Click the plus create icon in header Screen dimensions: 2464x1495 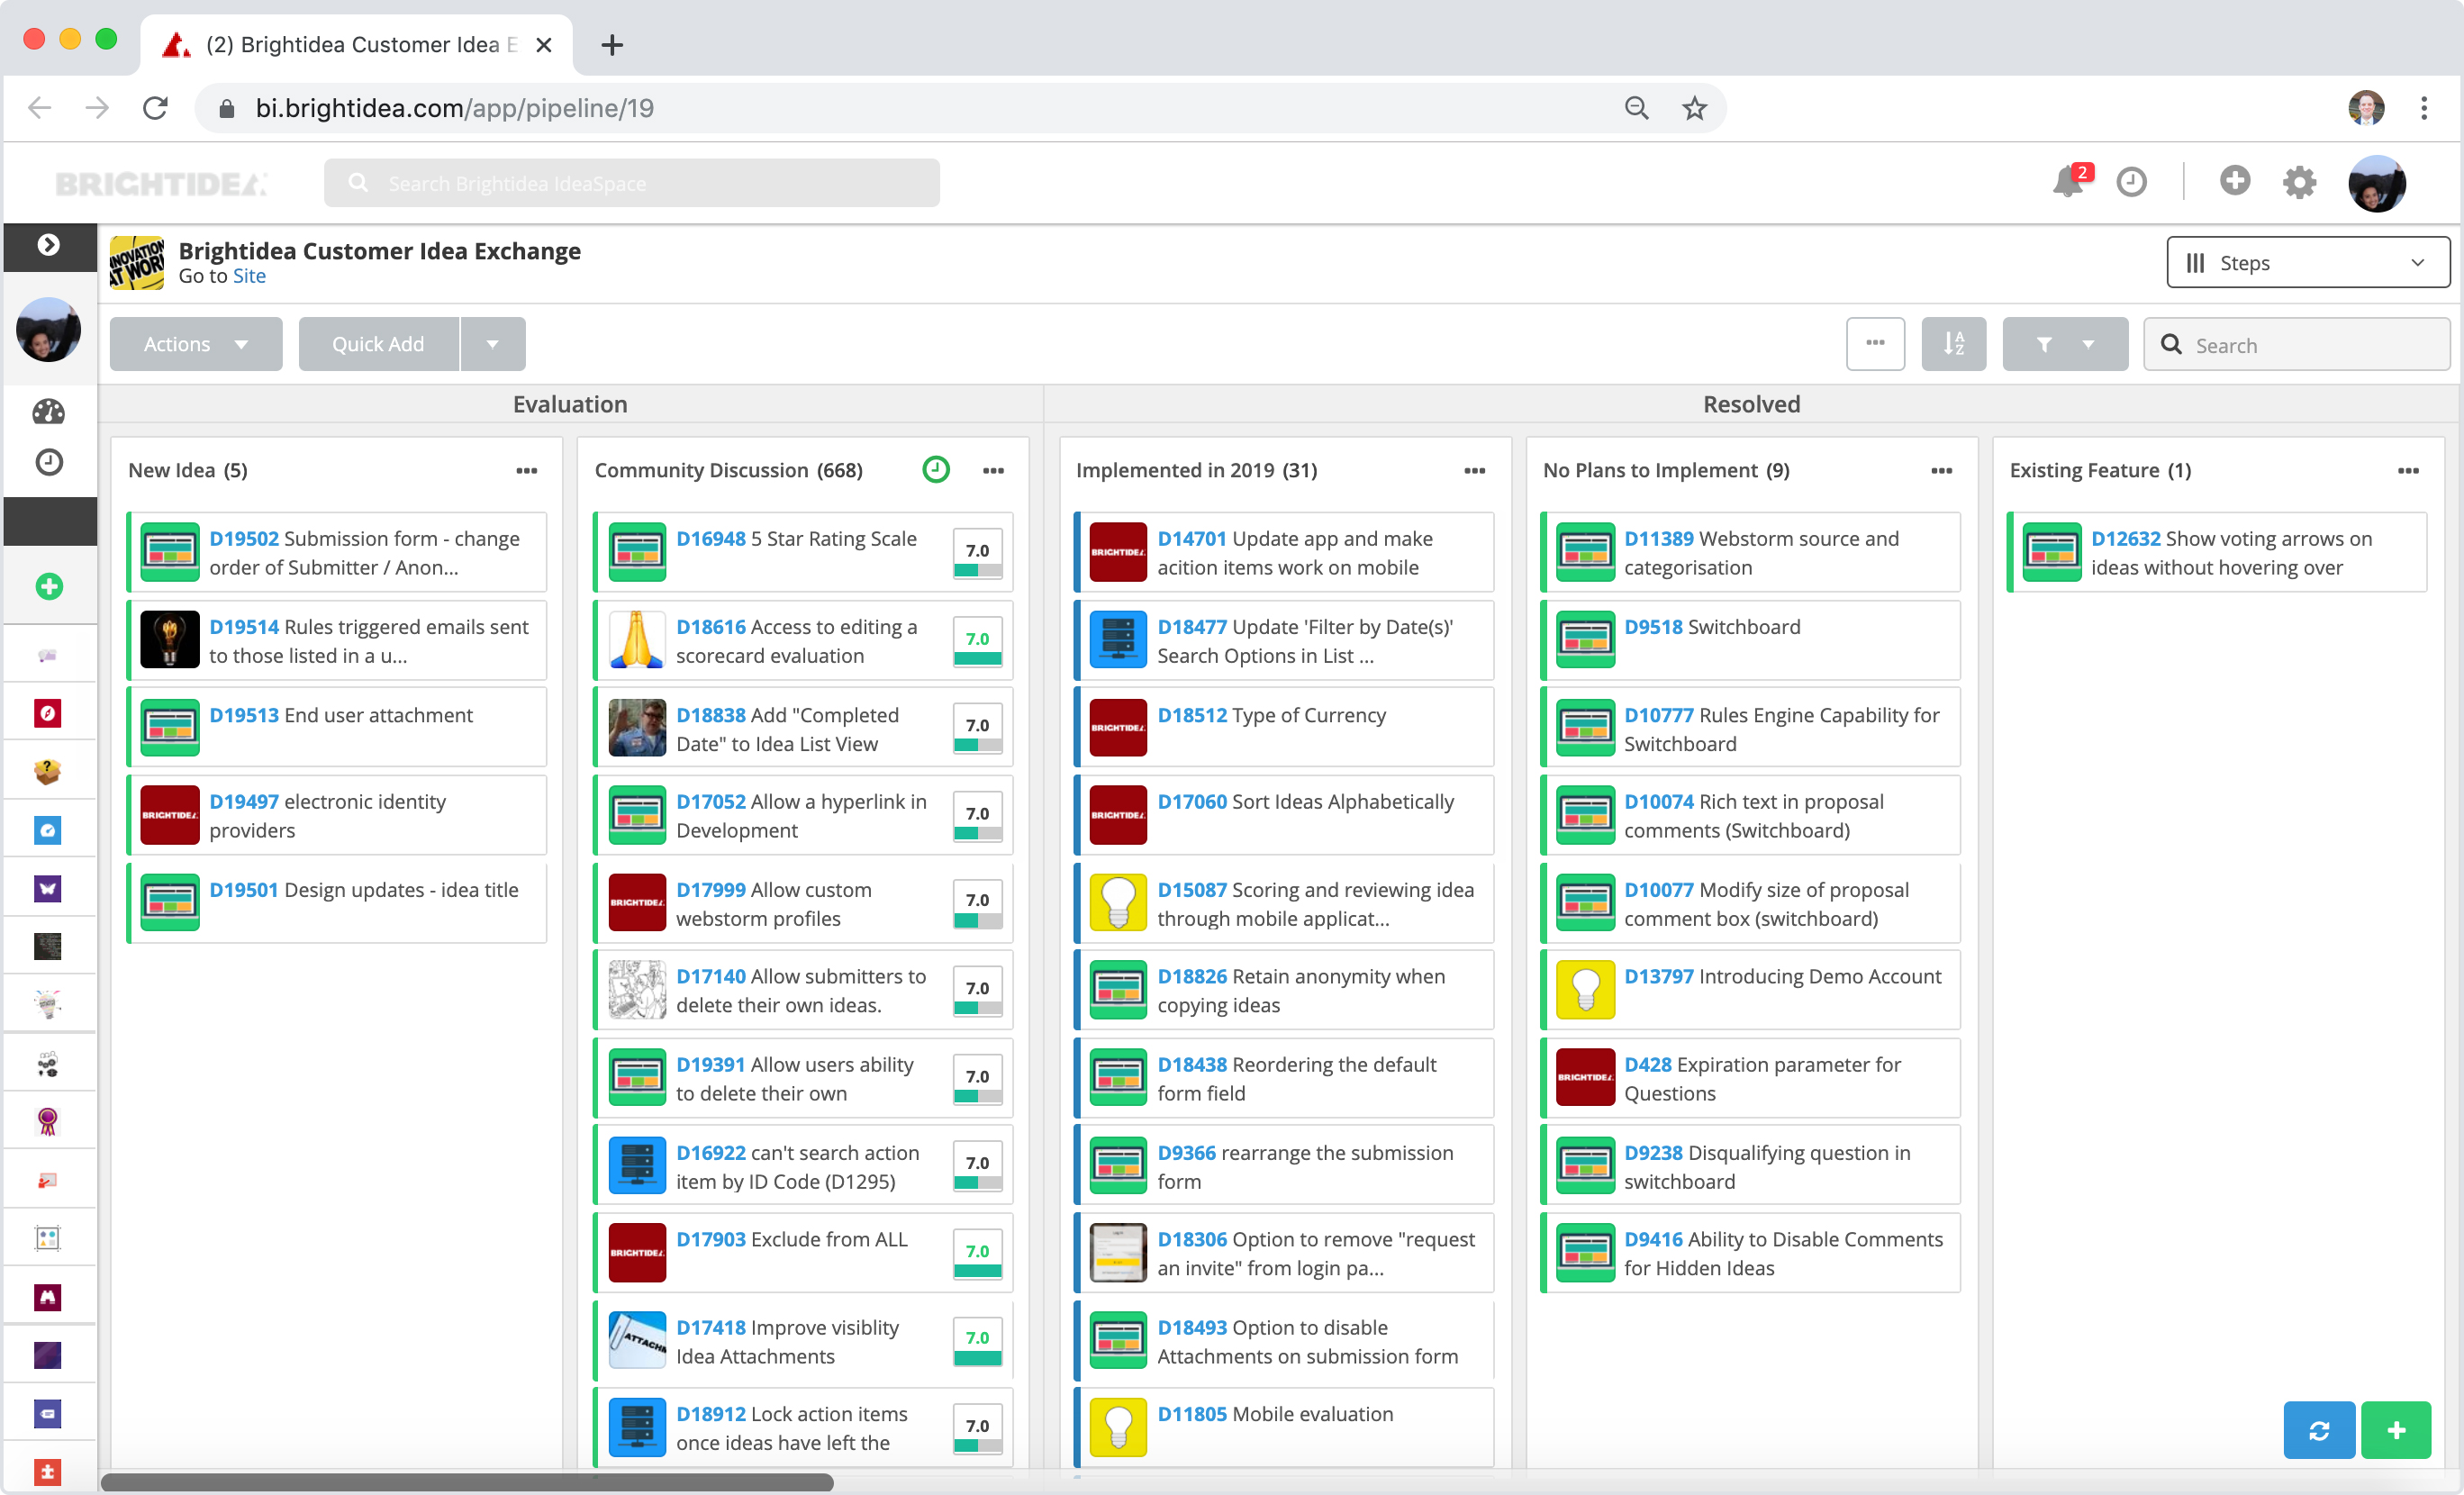[x=2234, y=181]
